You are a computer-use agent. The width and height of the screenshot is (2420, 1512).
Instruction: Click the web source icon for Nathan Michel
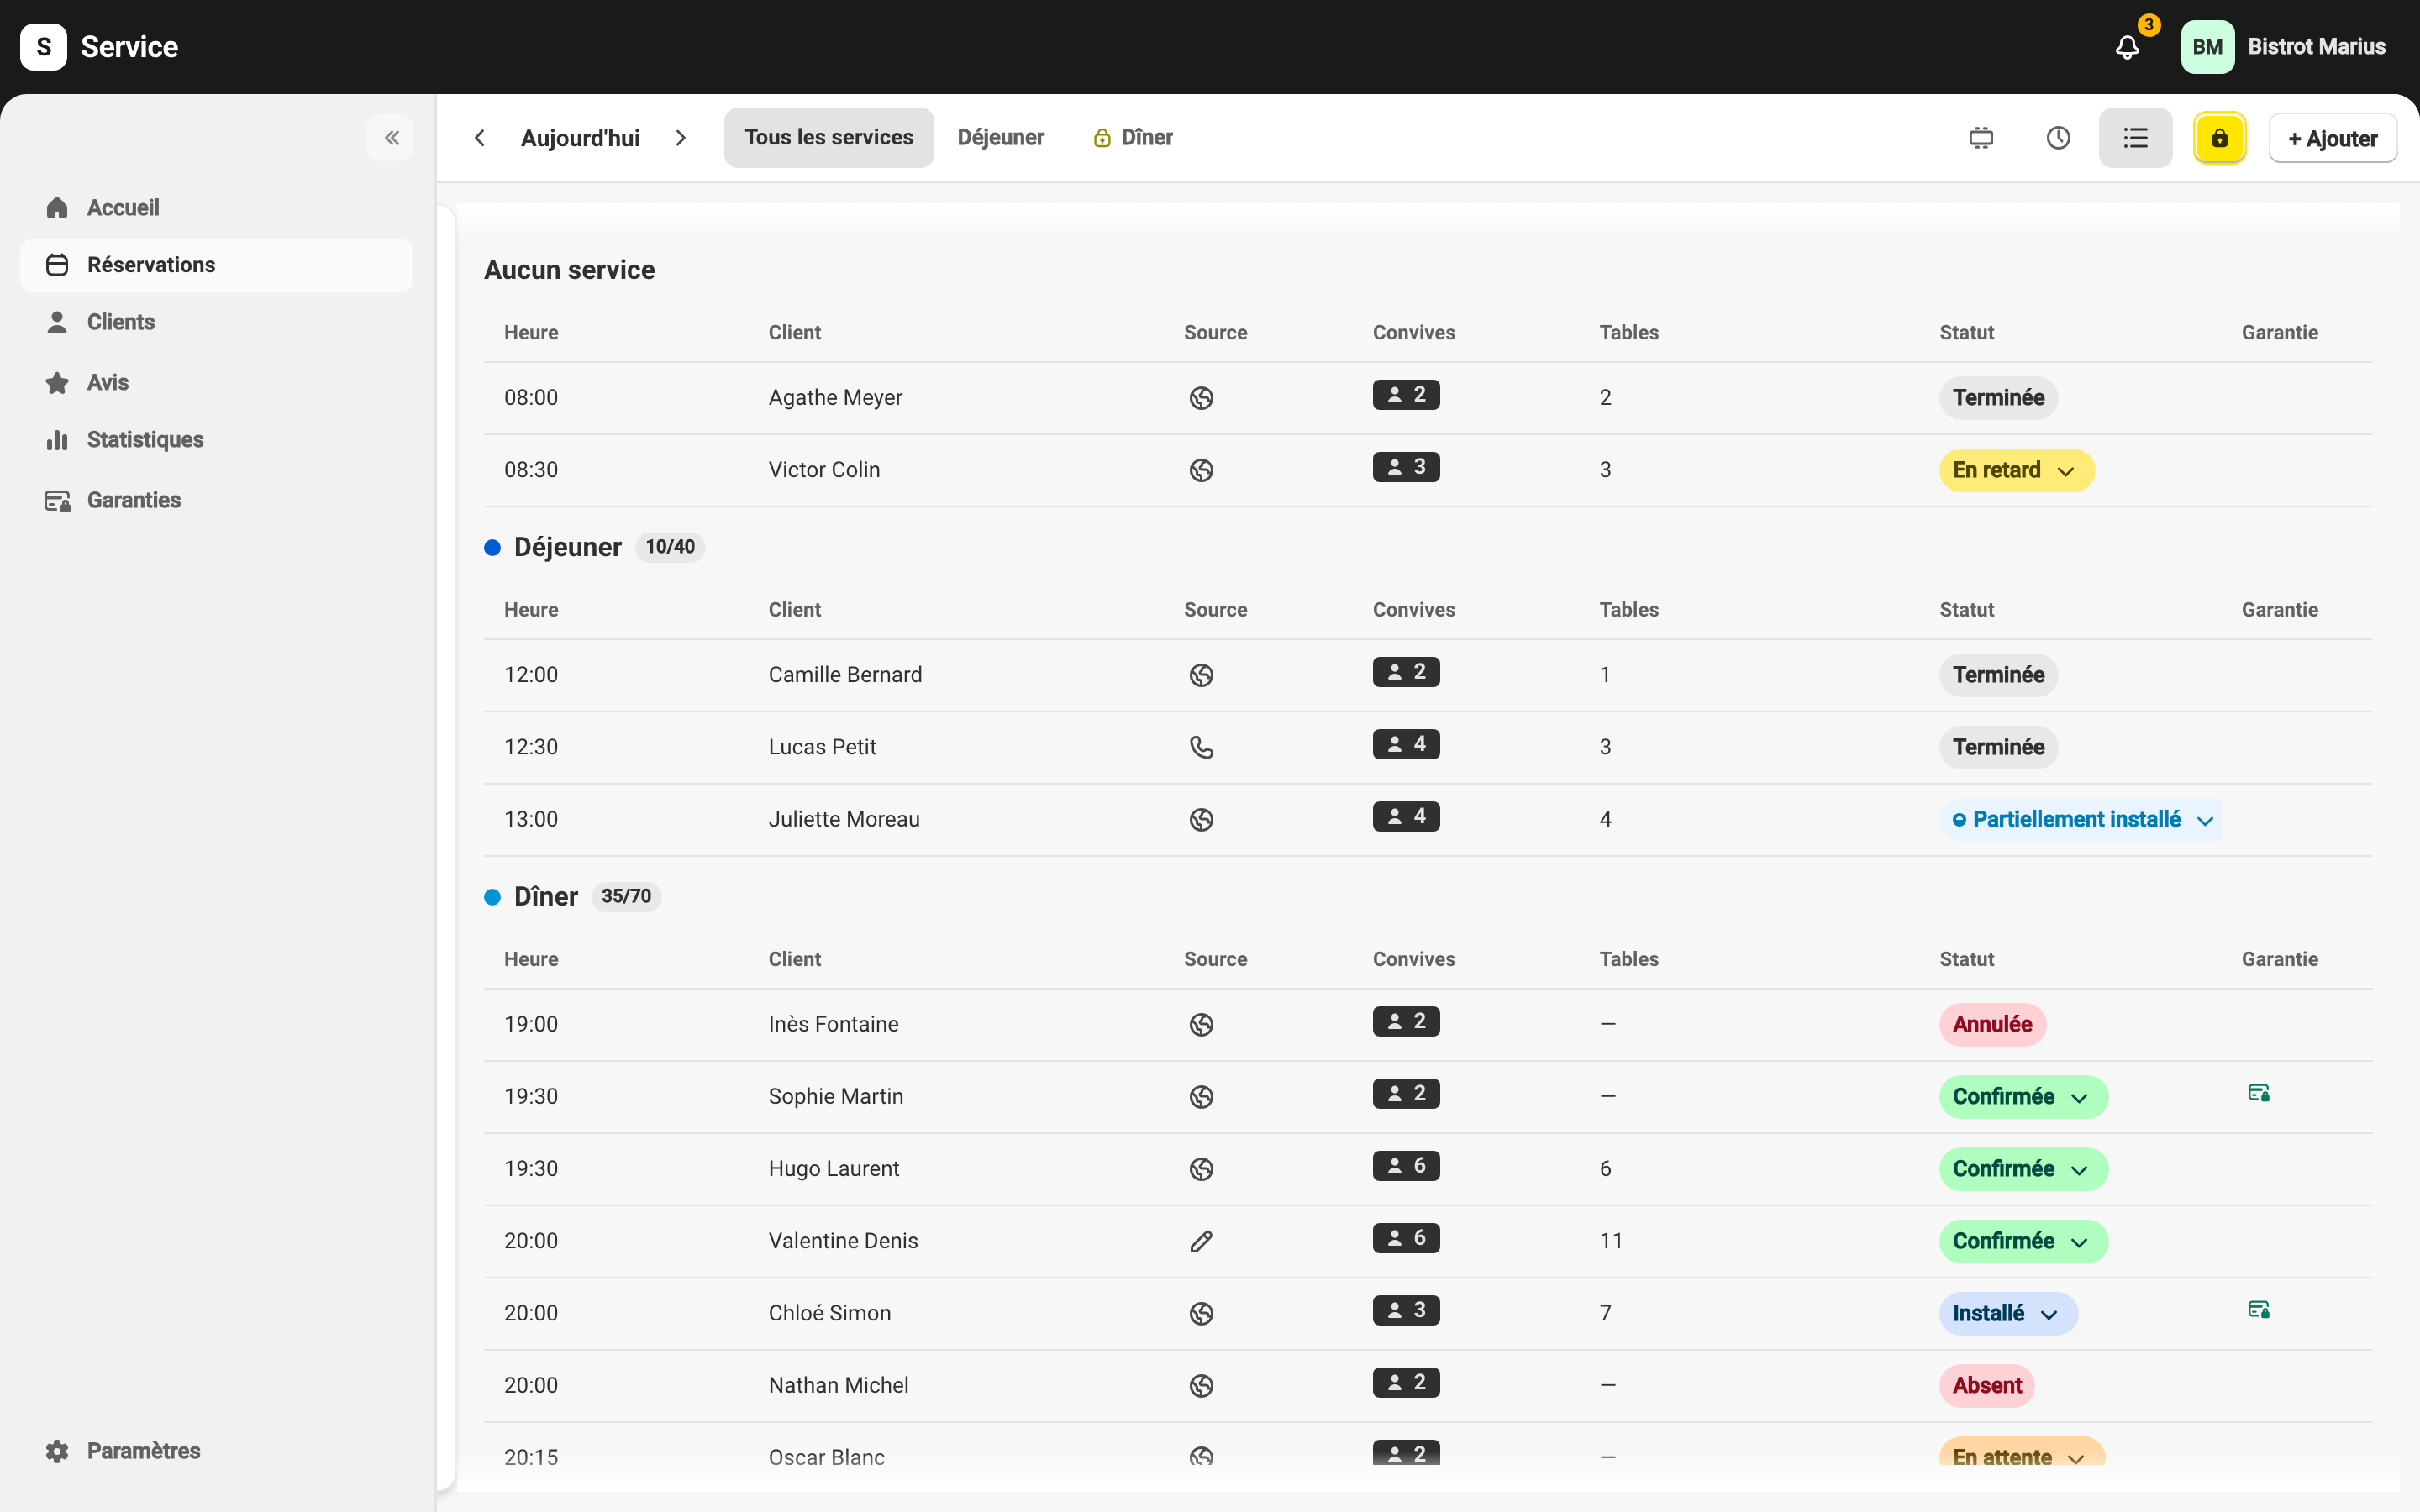point(1201,1386)
